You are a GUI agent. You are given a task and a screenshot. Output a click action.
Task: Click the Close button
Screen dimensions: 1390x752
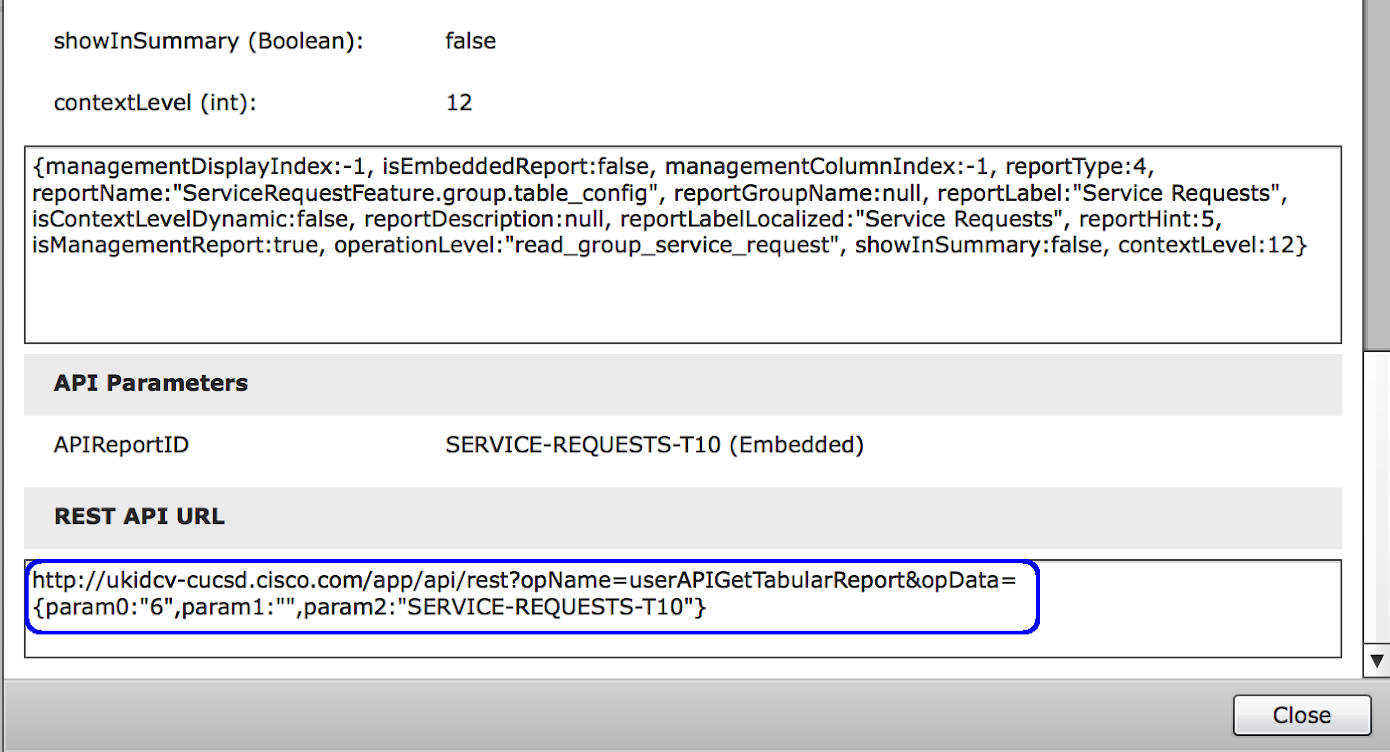point(1301,715)
